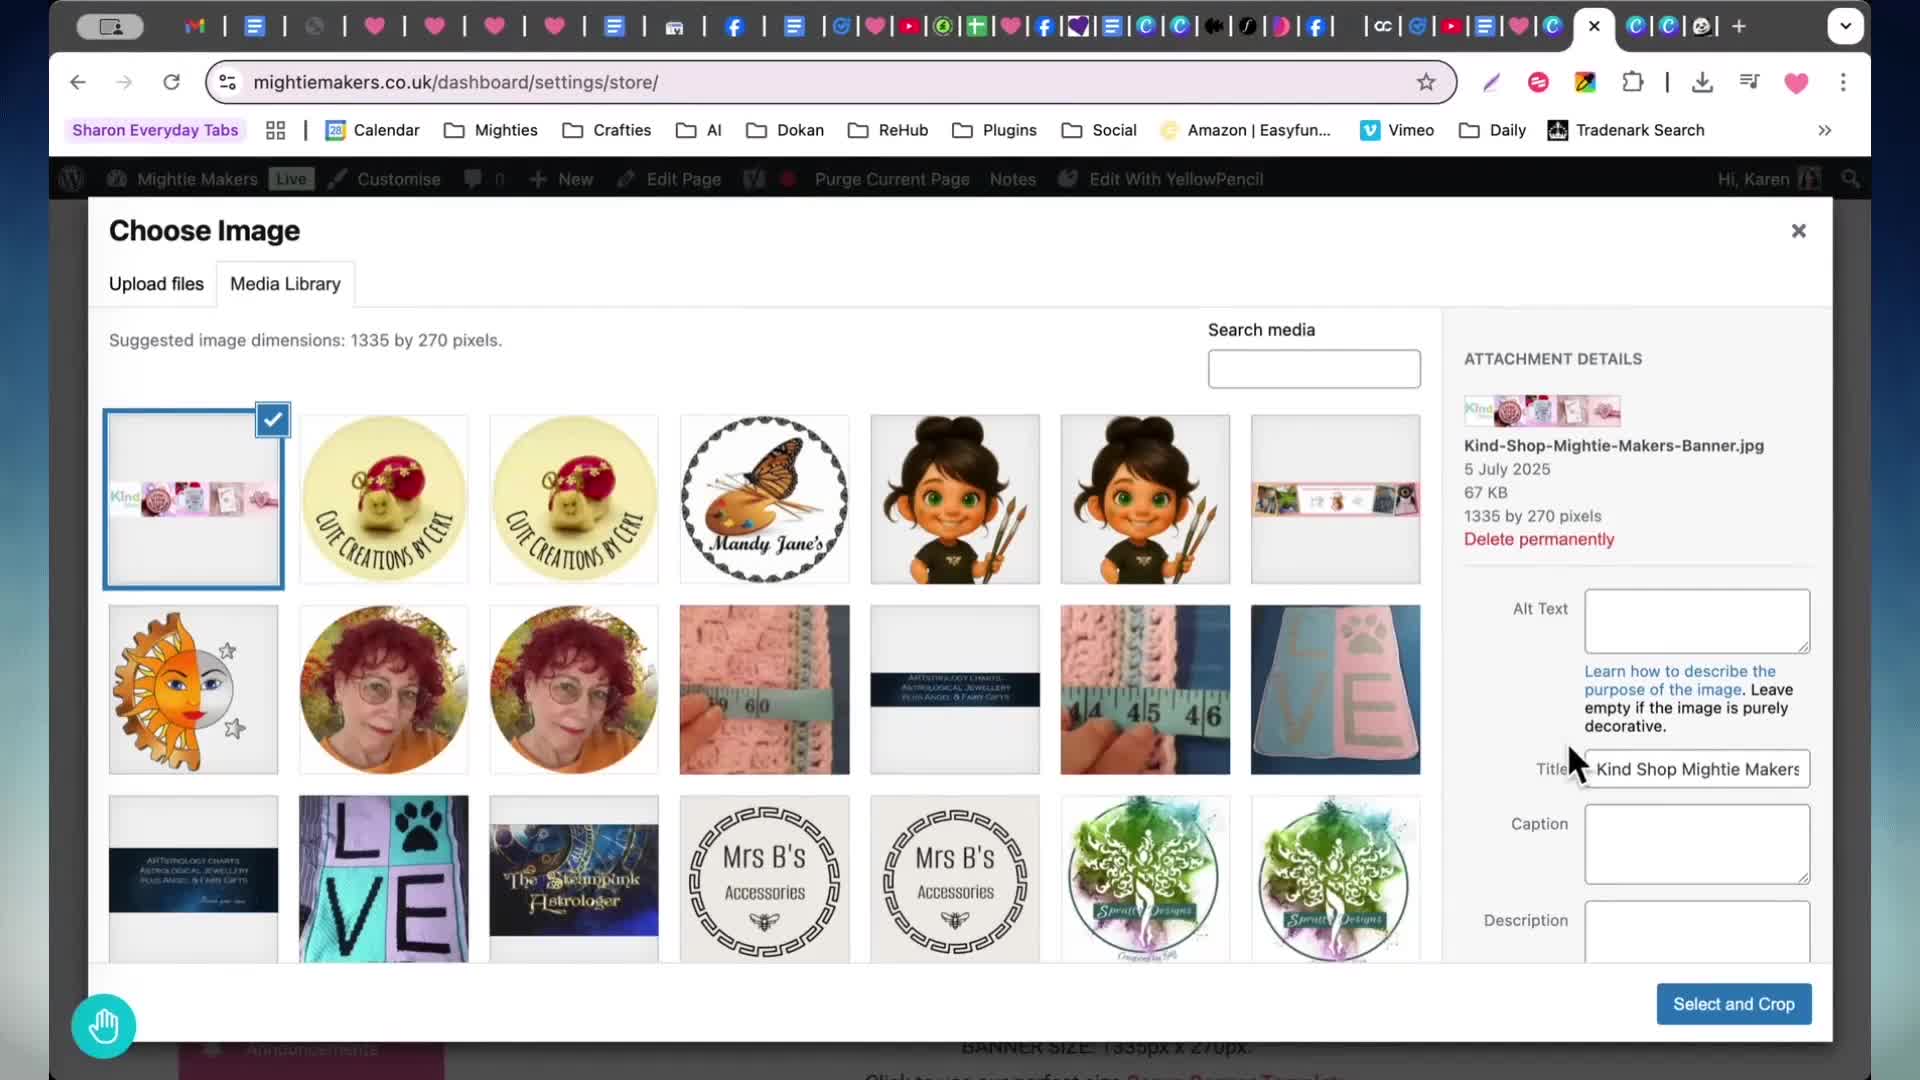This screenshot has width=1920, height=1080.
Task: Open the apps grid icon in the bookmarks bar
Action: pyautogui.click(x=276, y=130)
